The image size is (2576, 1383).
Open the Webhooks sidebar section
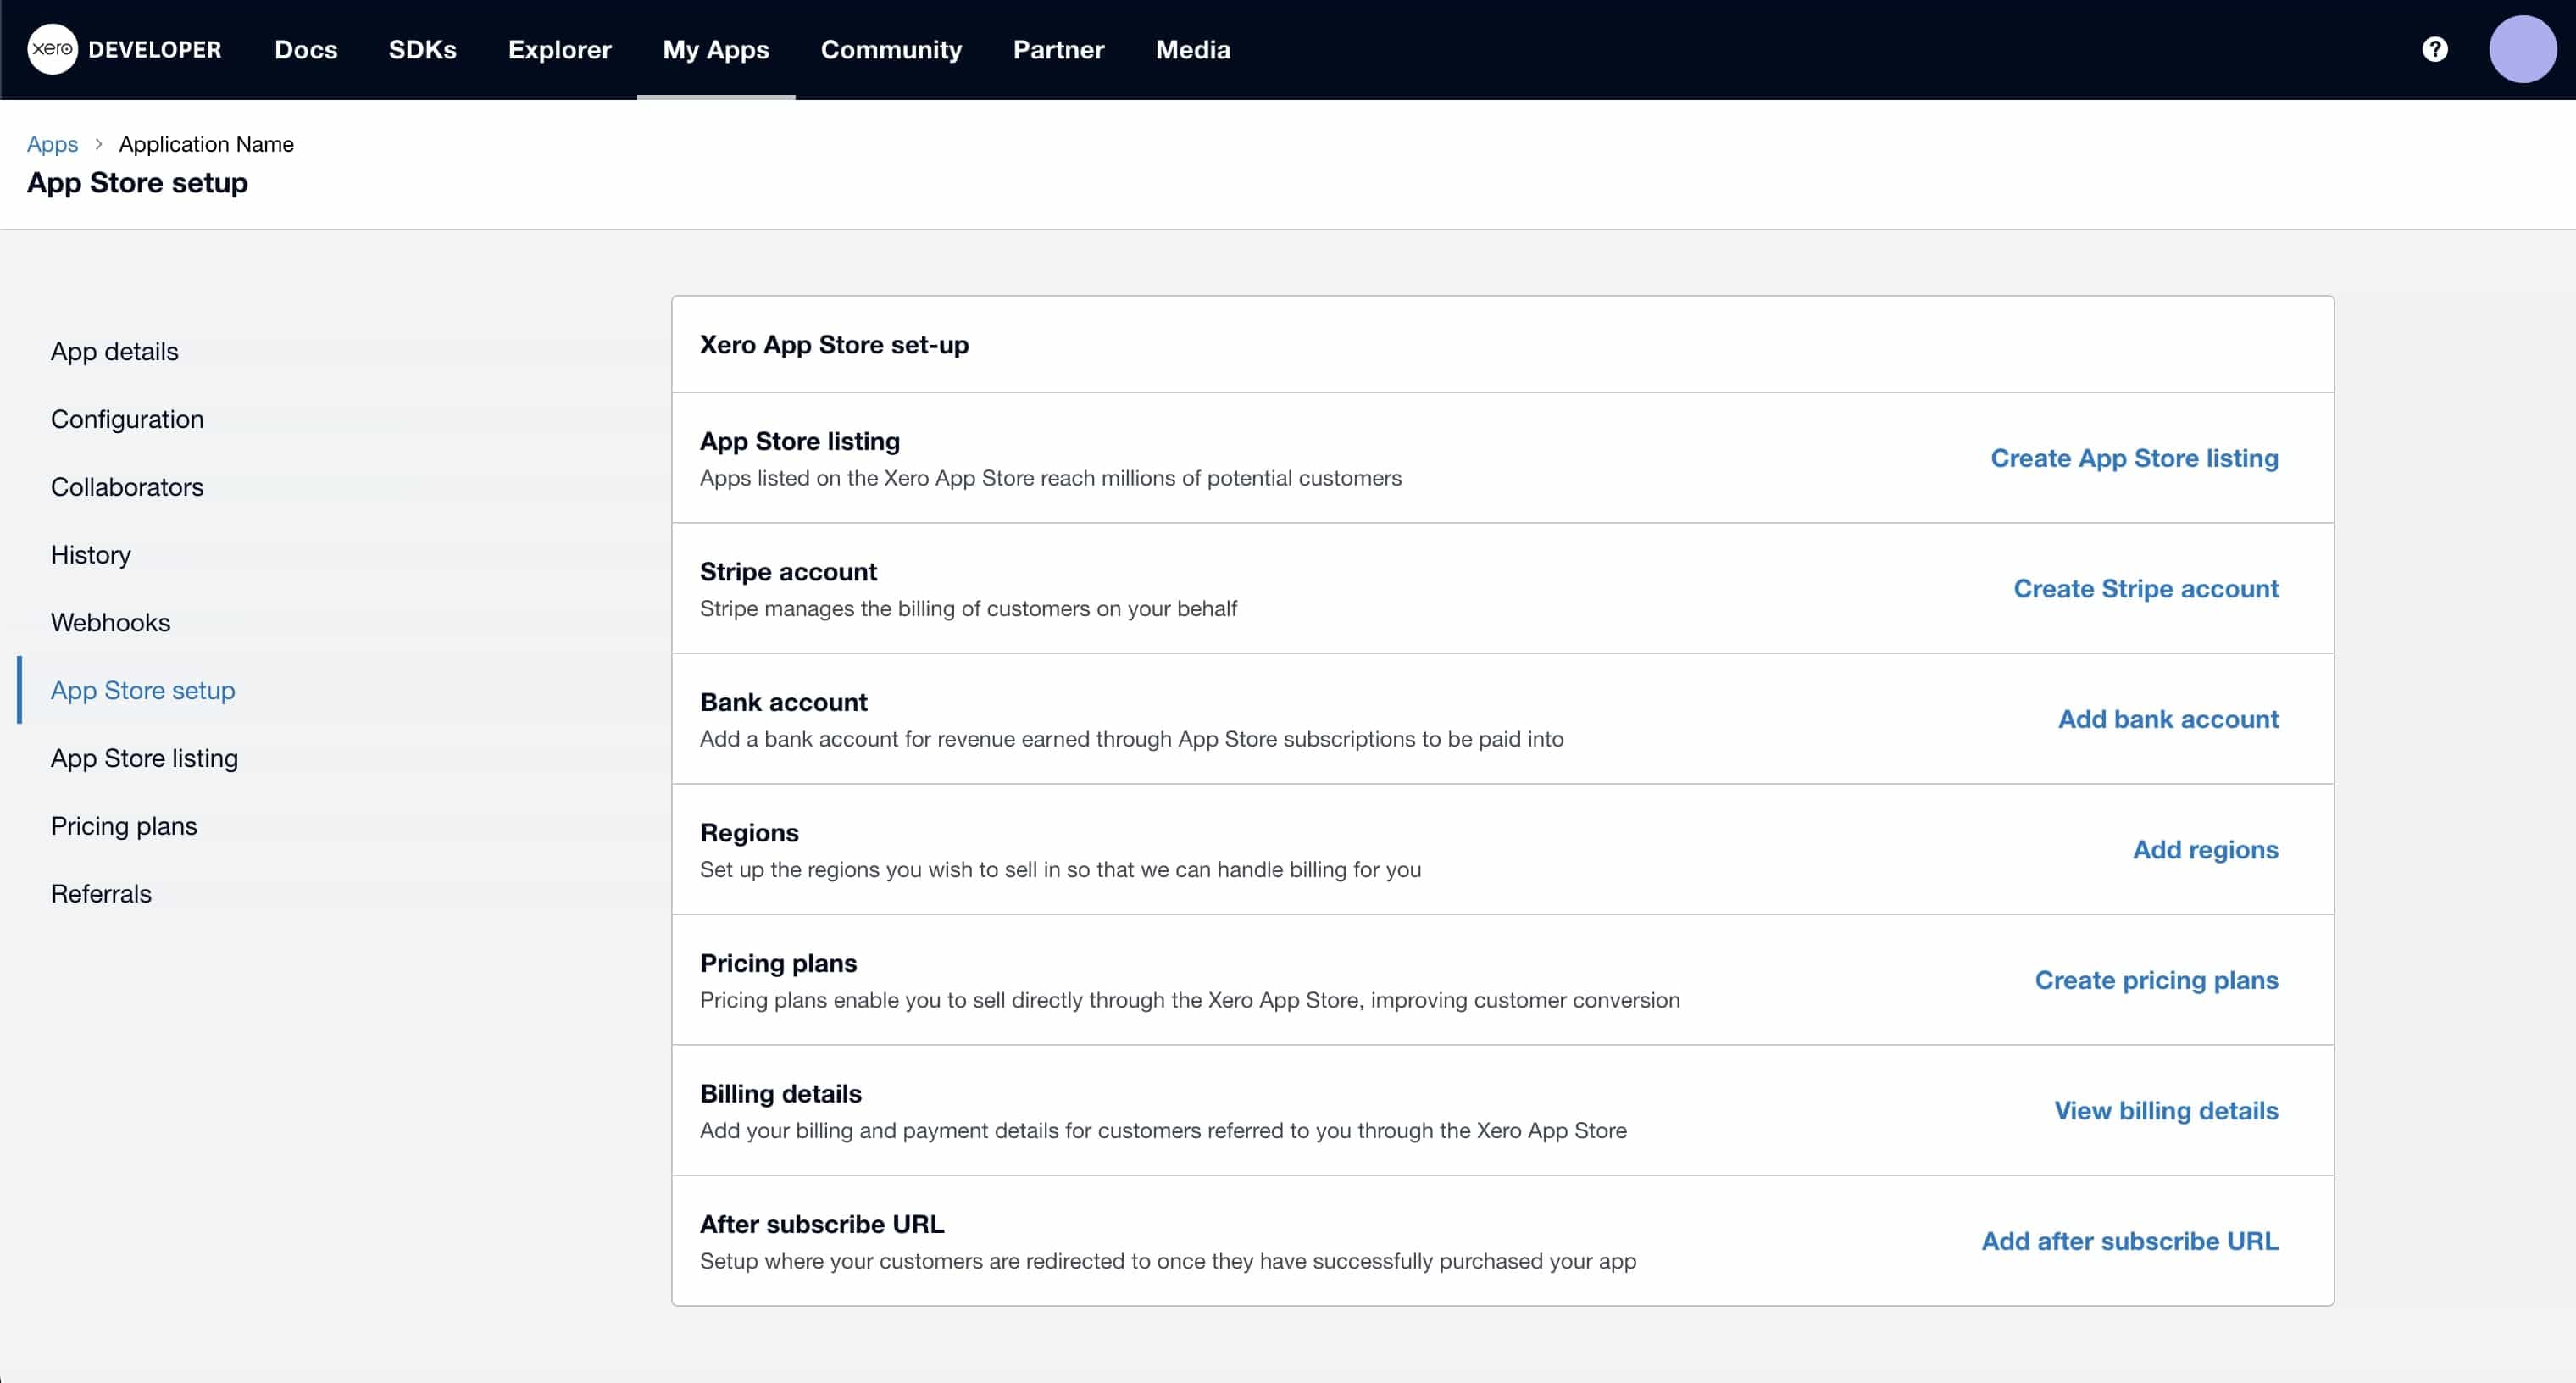pos(111,622)
